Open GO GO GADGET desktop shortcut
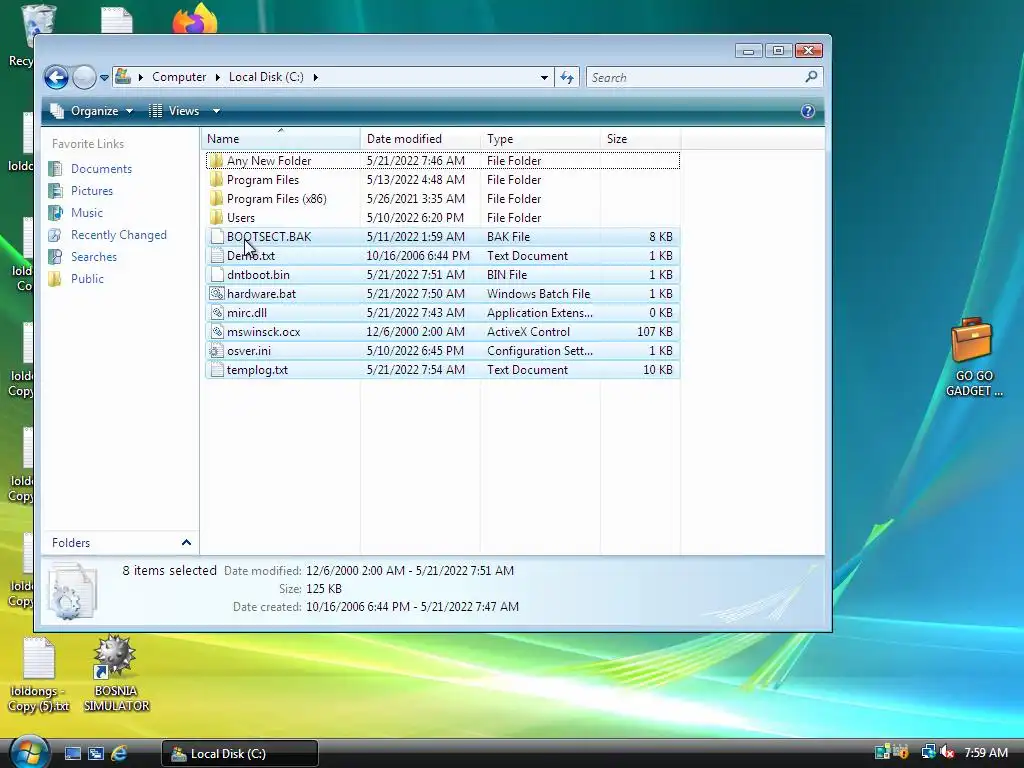This screenshot has width=1024, height=768. click(x=972, y=357)
